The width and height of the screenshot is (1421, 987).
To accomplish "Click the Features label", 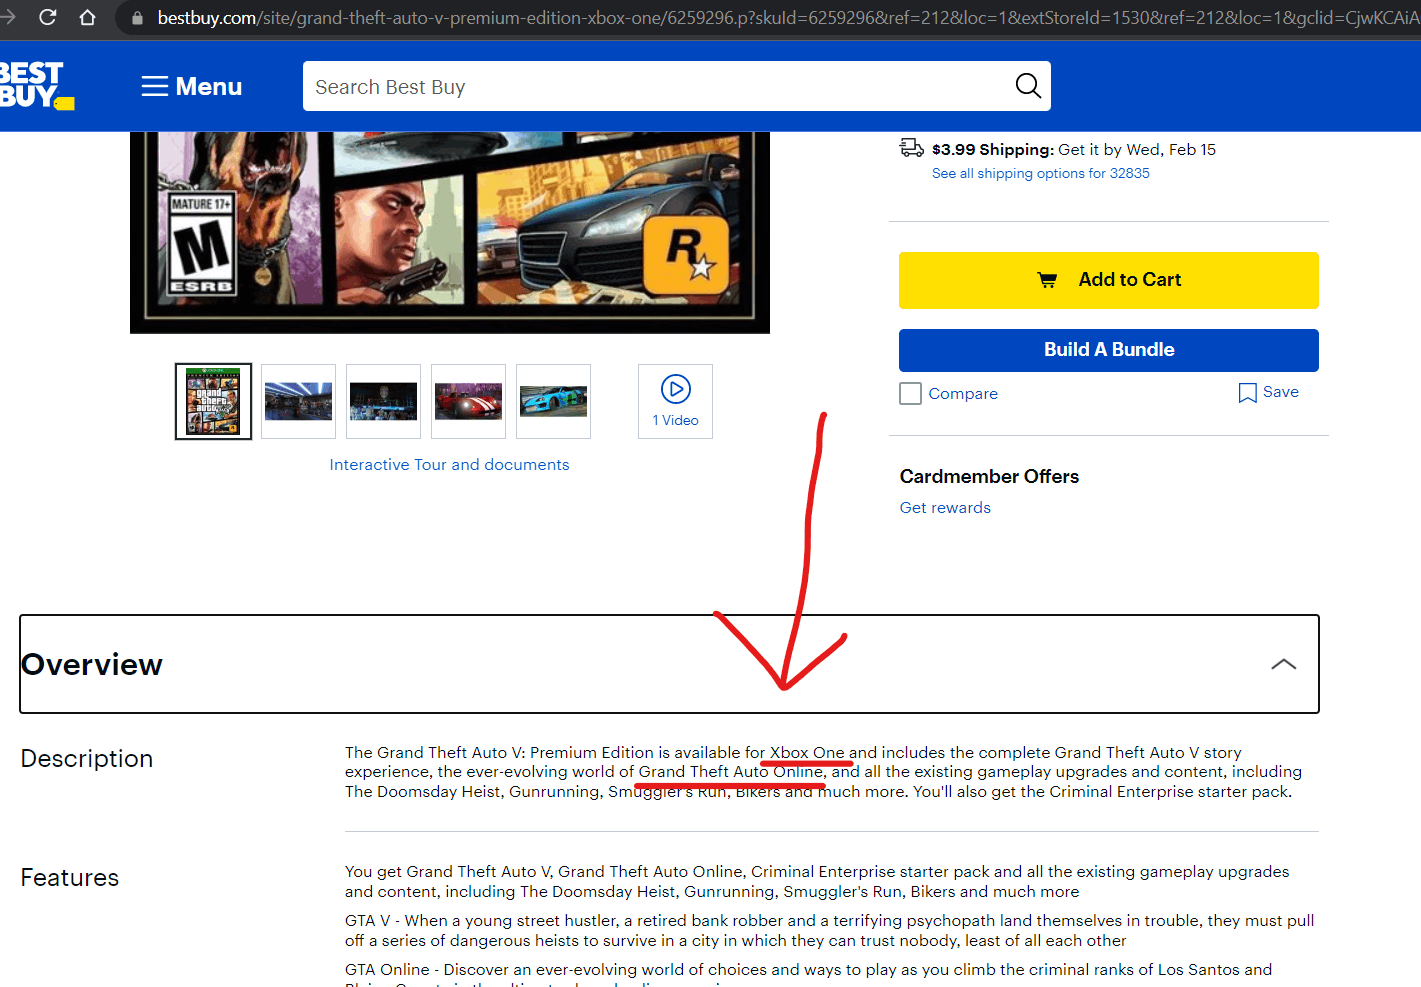I will (x=70, y=878).
